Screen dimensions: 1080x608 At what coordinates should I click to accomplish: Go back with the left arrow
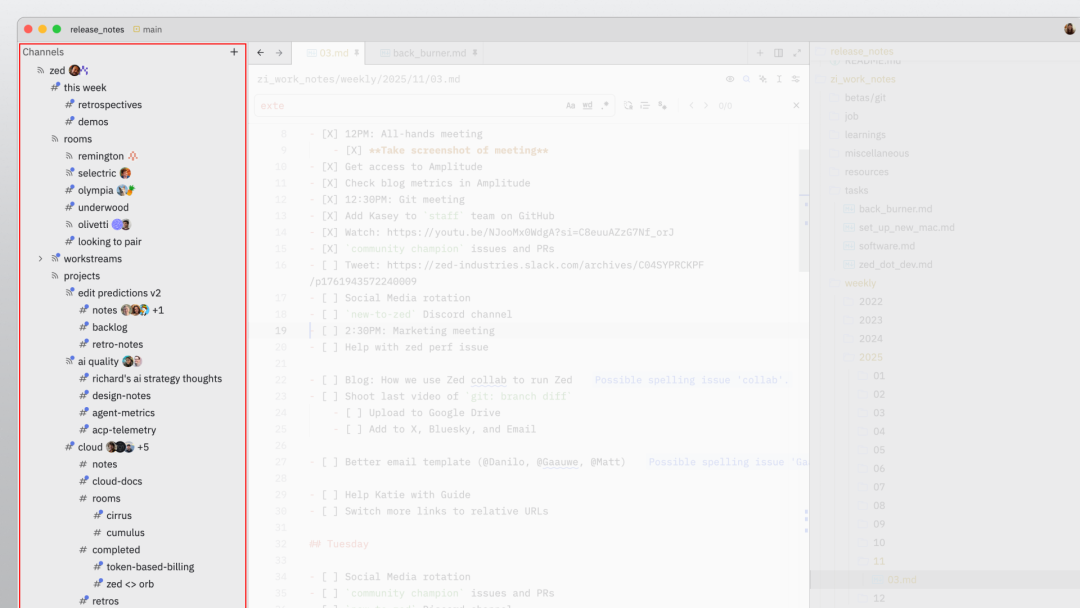(260, 52)
